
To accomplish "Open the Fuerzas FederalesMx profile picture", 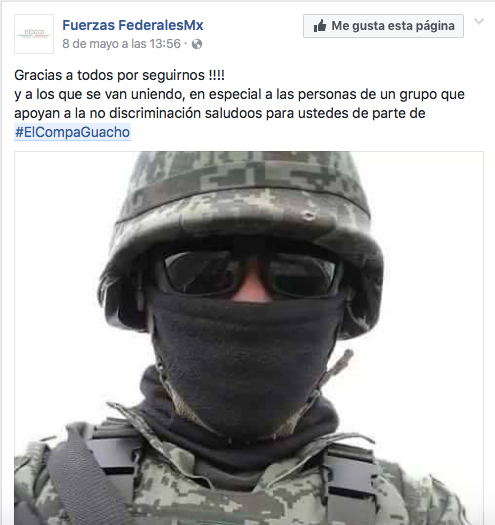I will coord(34,34).
